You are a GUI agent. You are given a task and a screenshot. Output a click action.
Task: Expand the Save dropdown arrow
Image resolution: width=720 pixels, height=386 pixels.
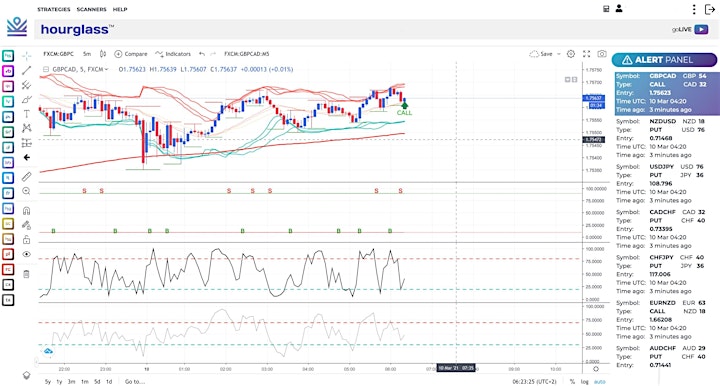coord(559,54)
